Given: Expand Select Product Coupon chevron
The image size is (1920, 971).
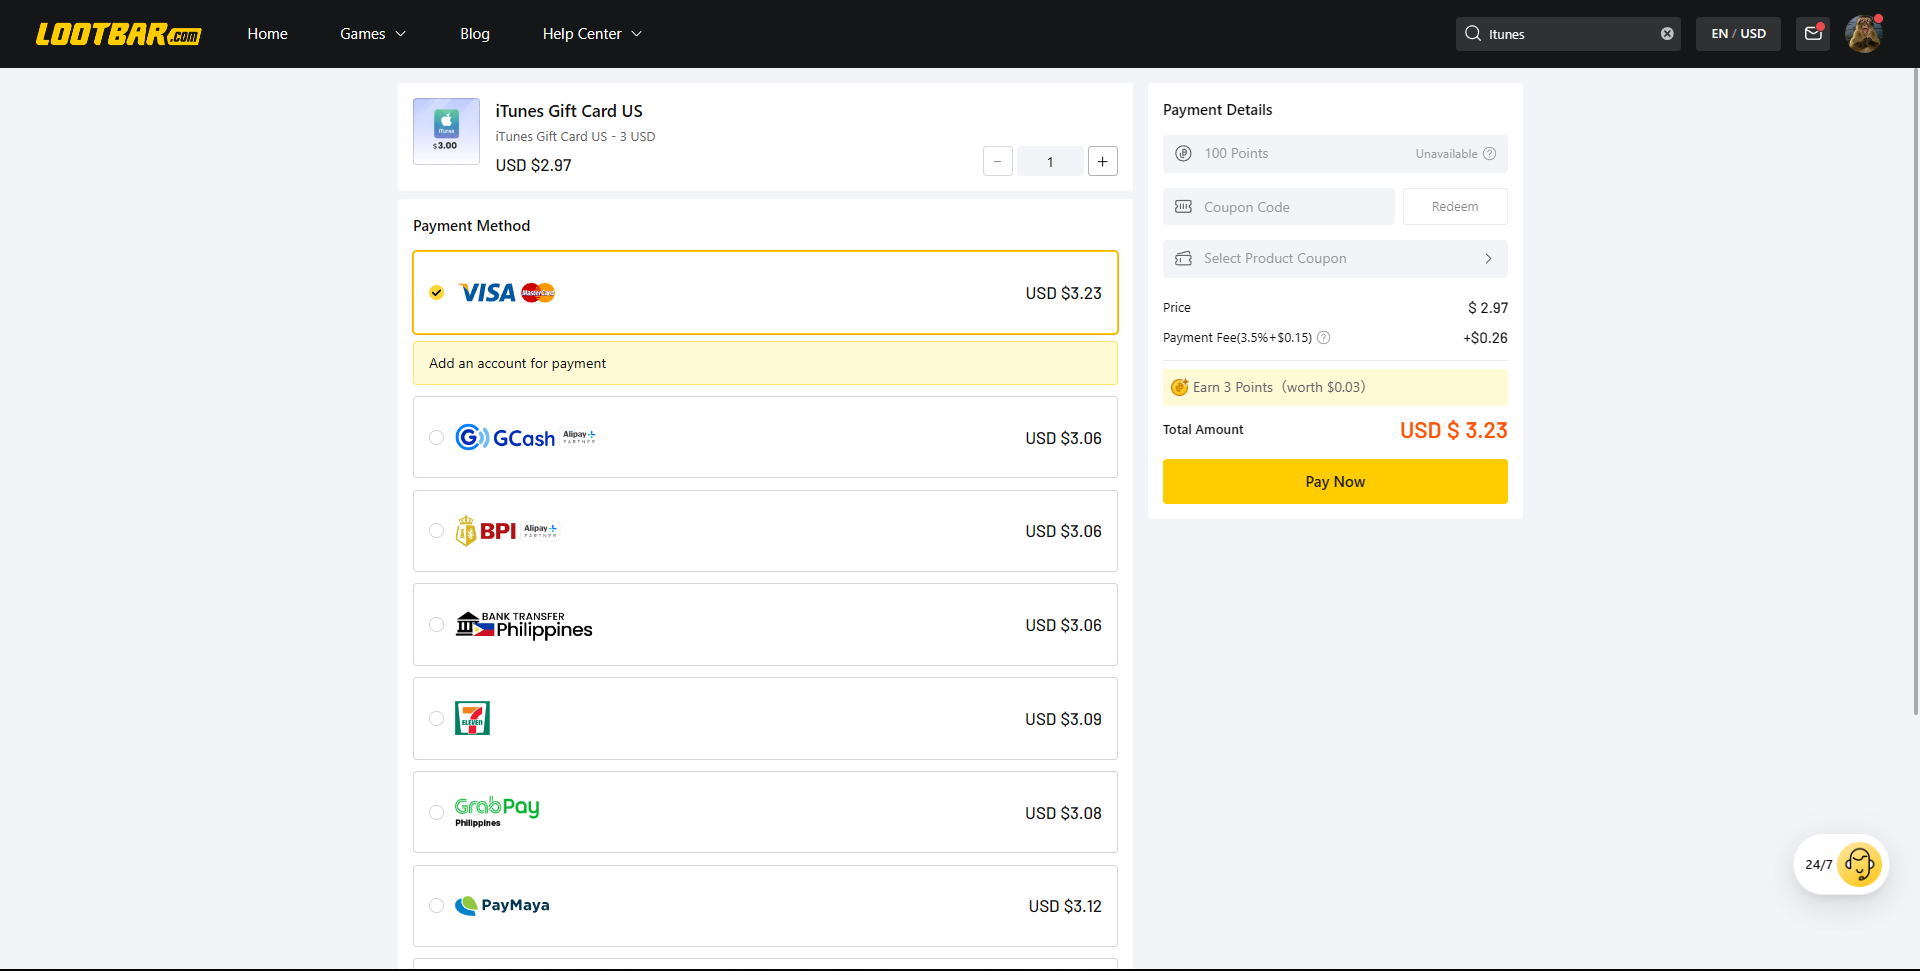Looking at the screenshot, I should [x=1488, y=258].
